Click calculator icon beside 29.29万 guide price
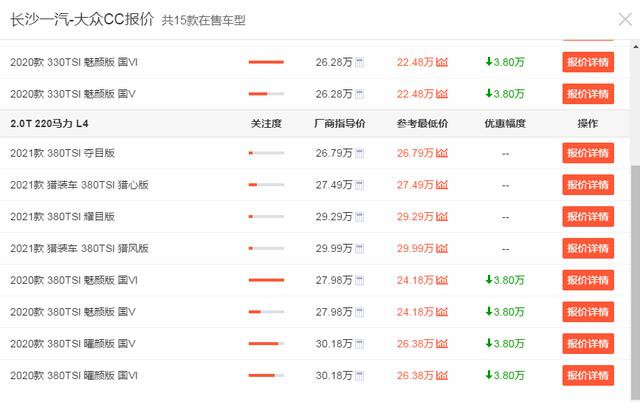Screen dimensions: 640x402 tap(359, 217)
